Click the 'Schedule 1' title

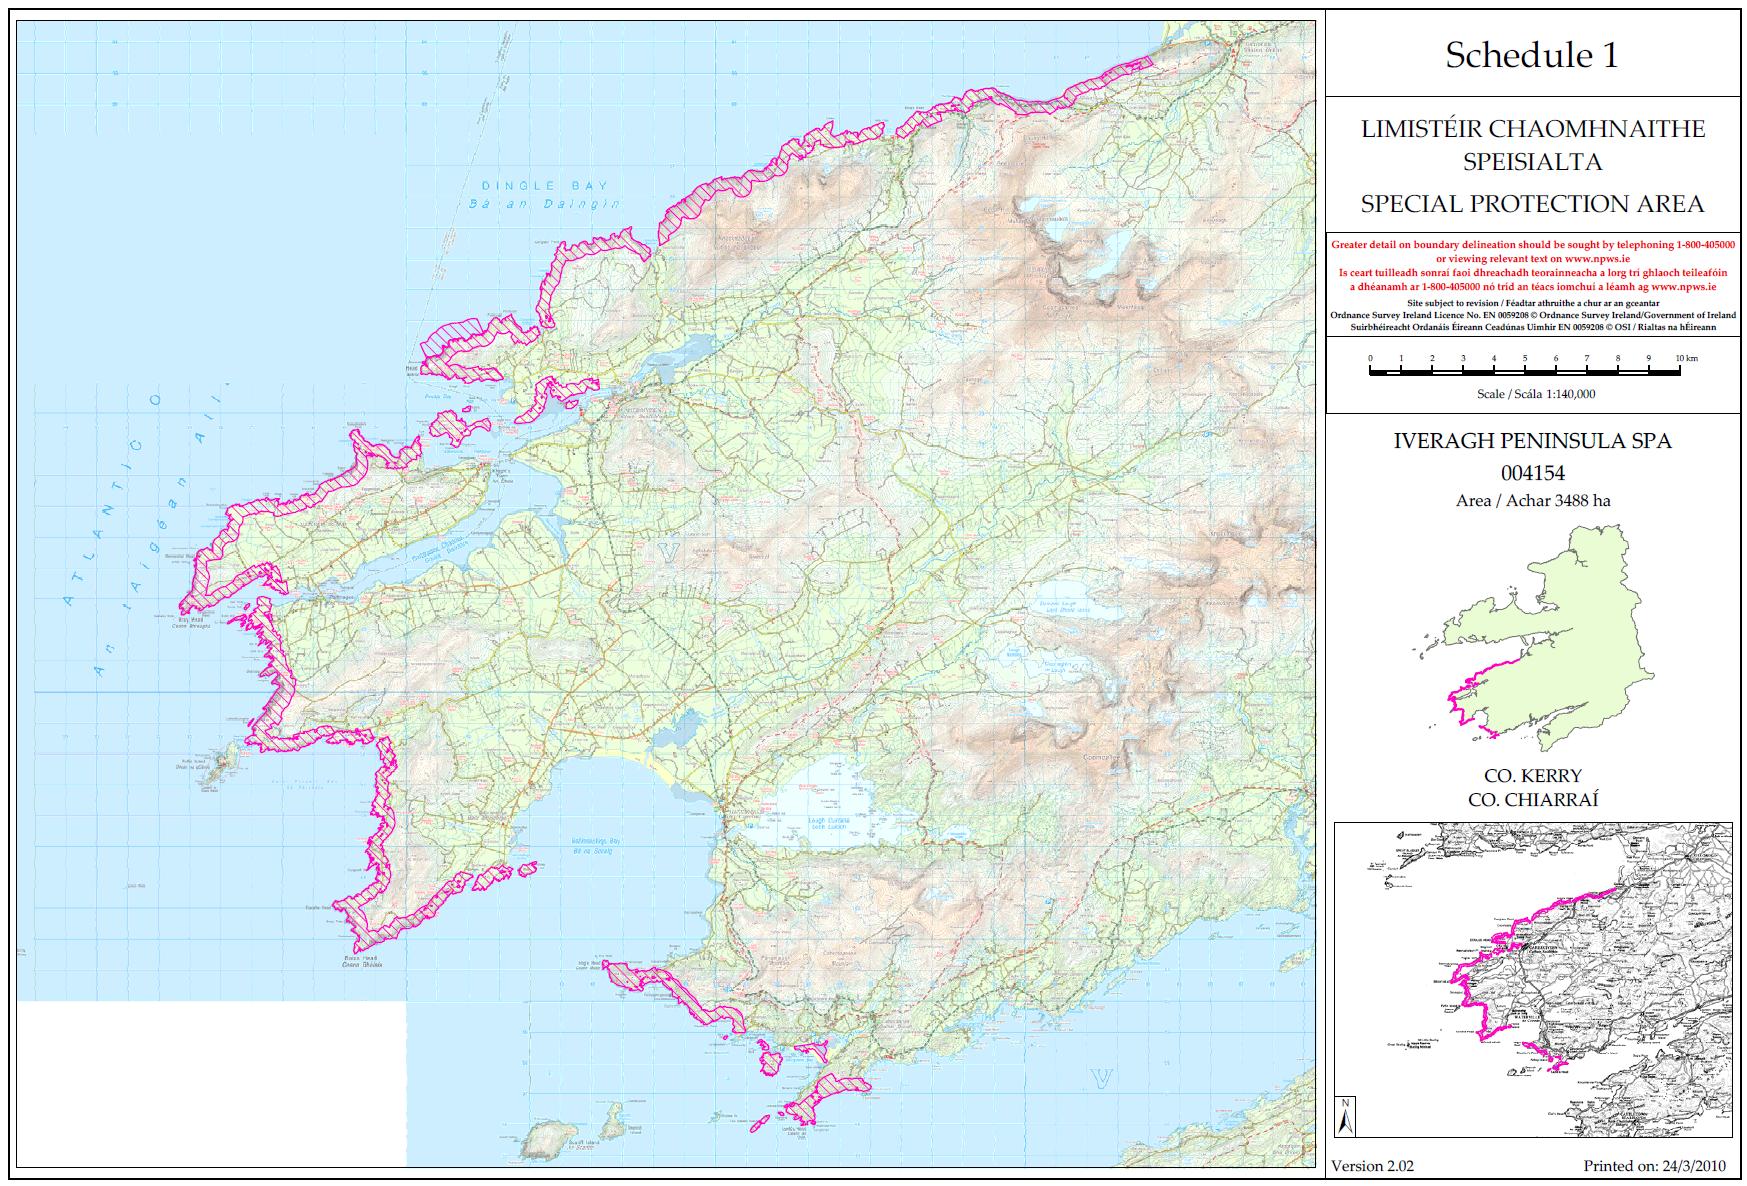pyautogui.click(x=1531, y=55)
